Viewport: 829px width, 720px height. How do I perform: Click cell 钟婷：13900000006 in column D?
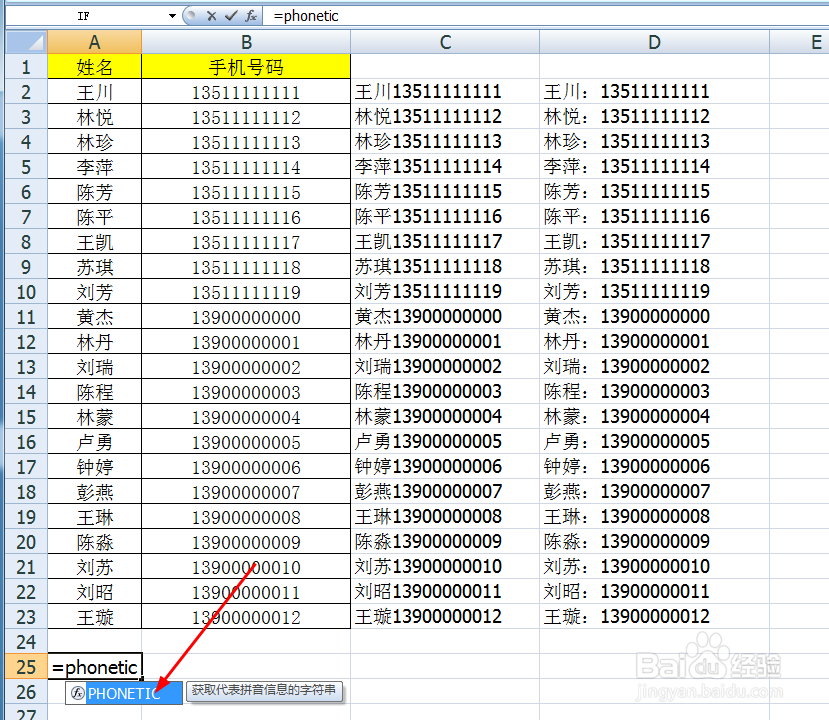tap(655, 467)
